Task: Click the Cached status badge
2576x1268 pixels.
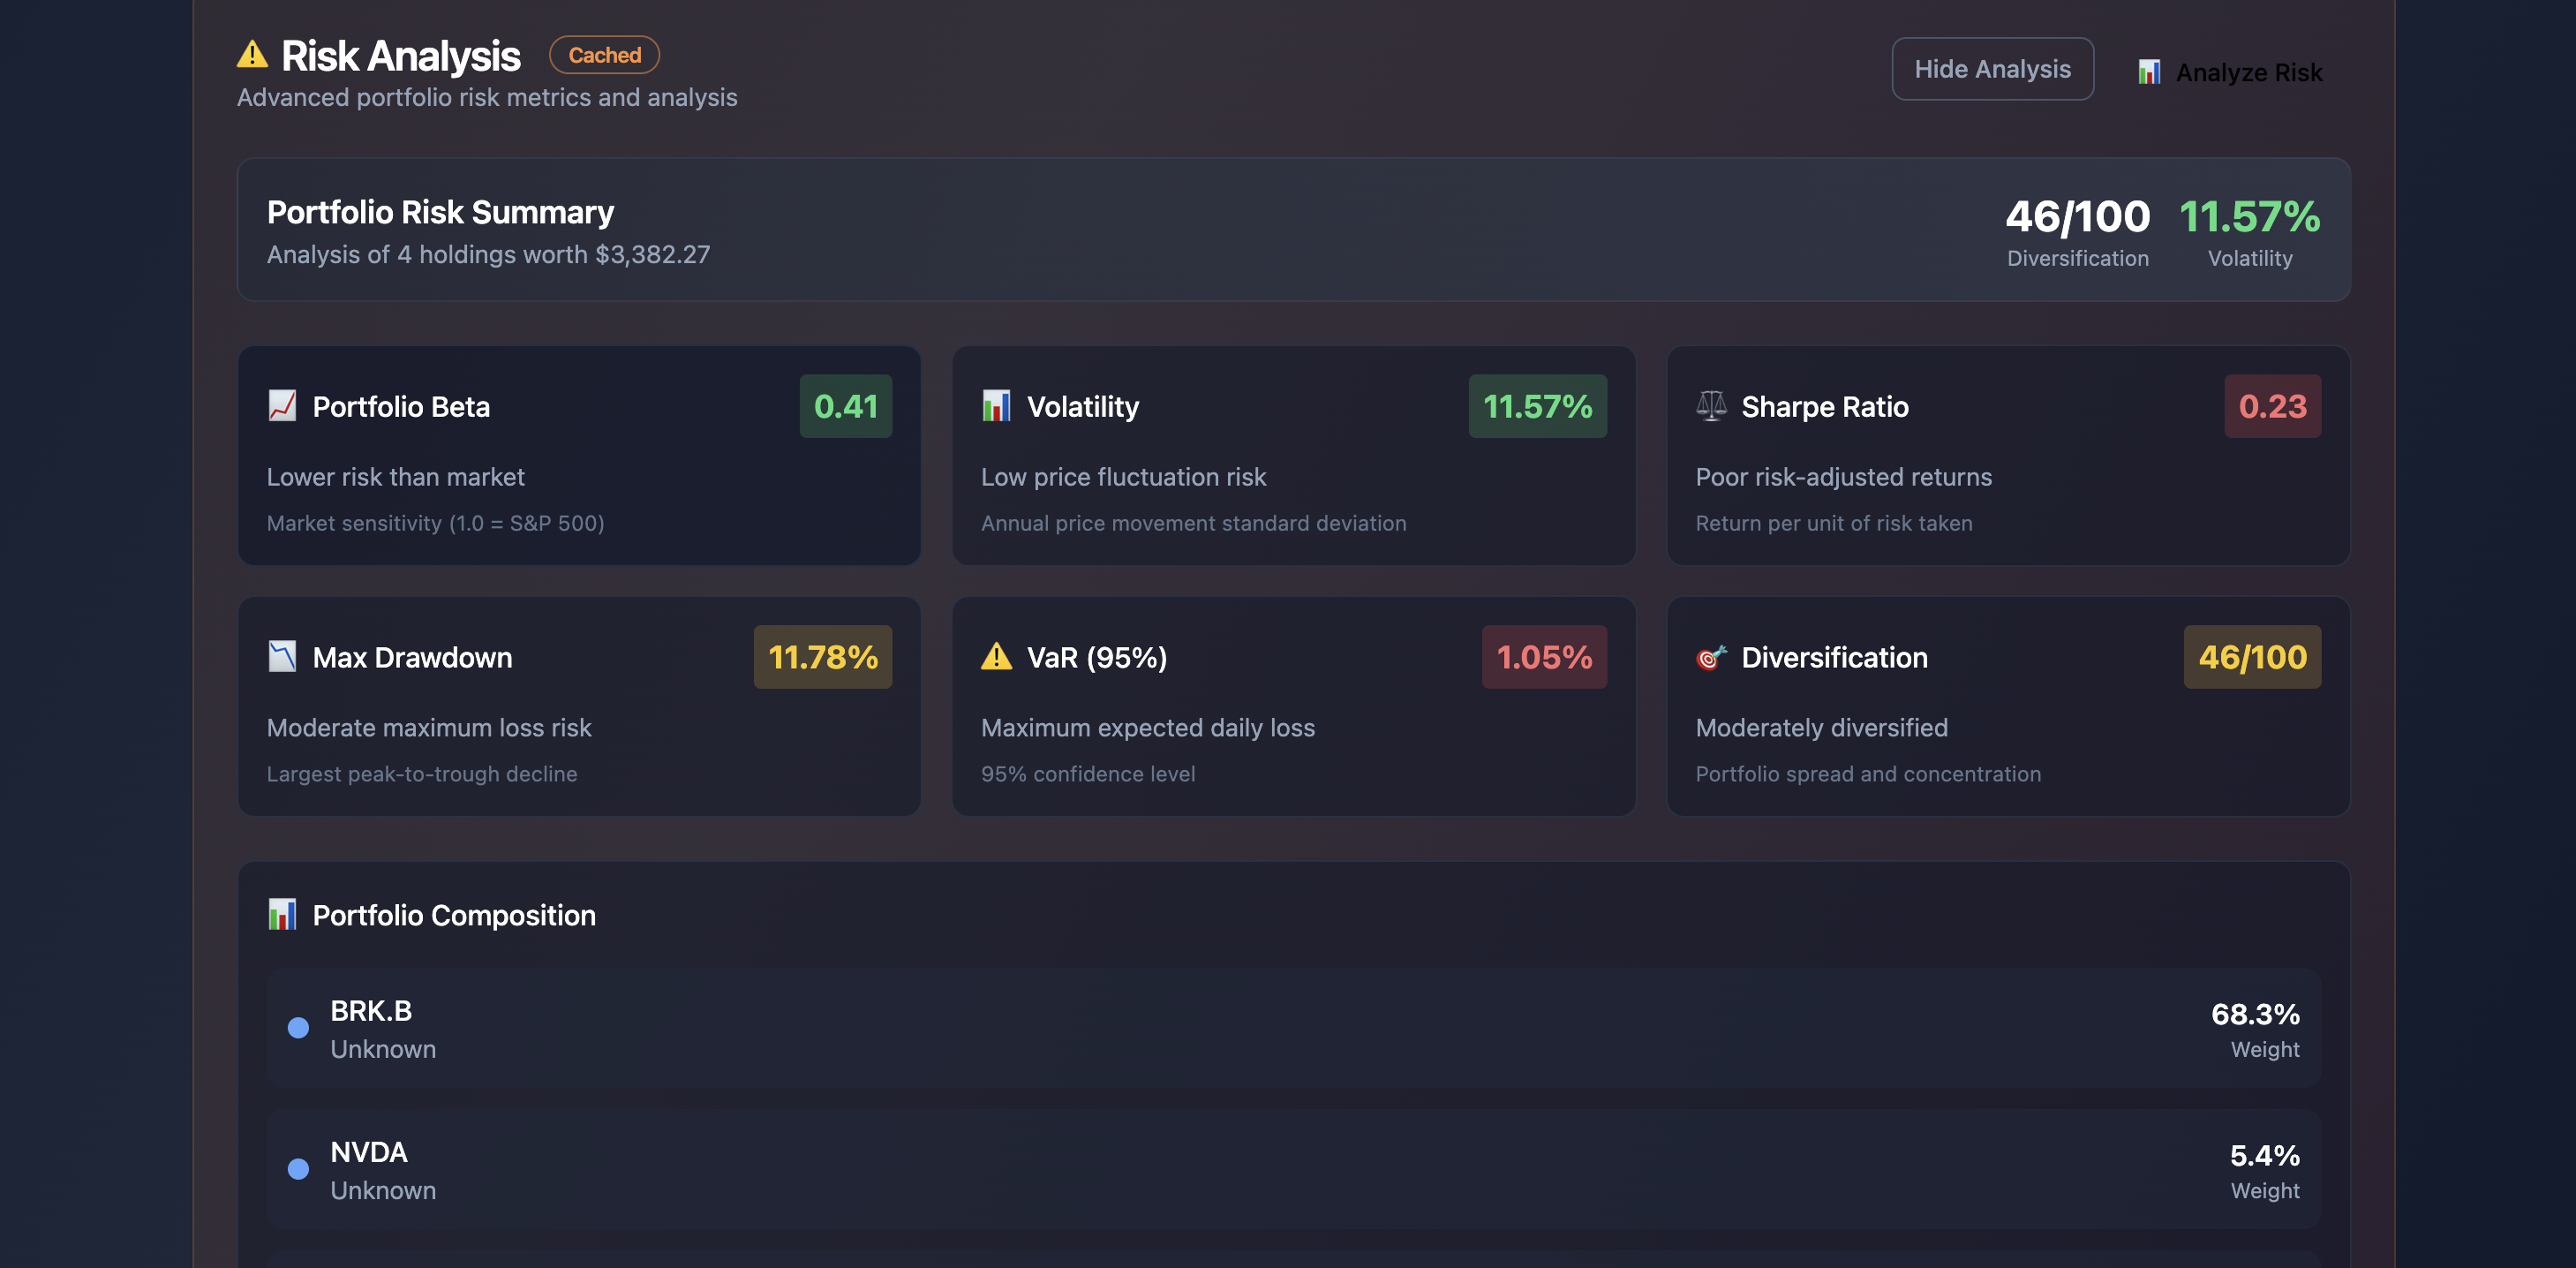Action: coord(604,55)
